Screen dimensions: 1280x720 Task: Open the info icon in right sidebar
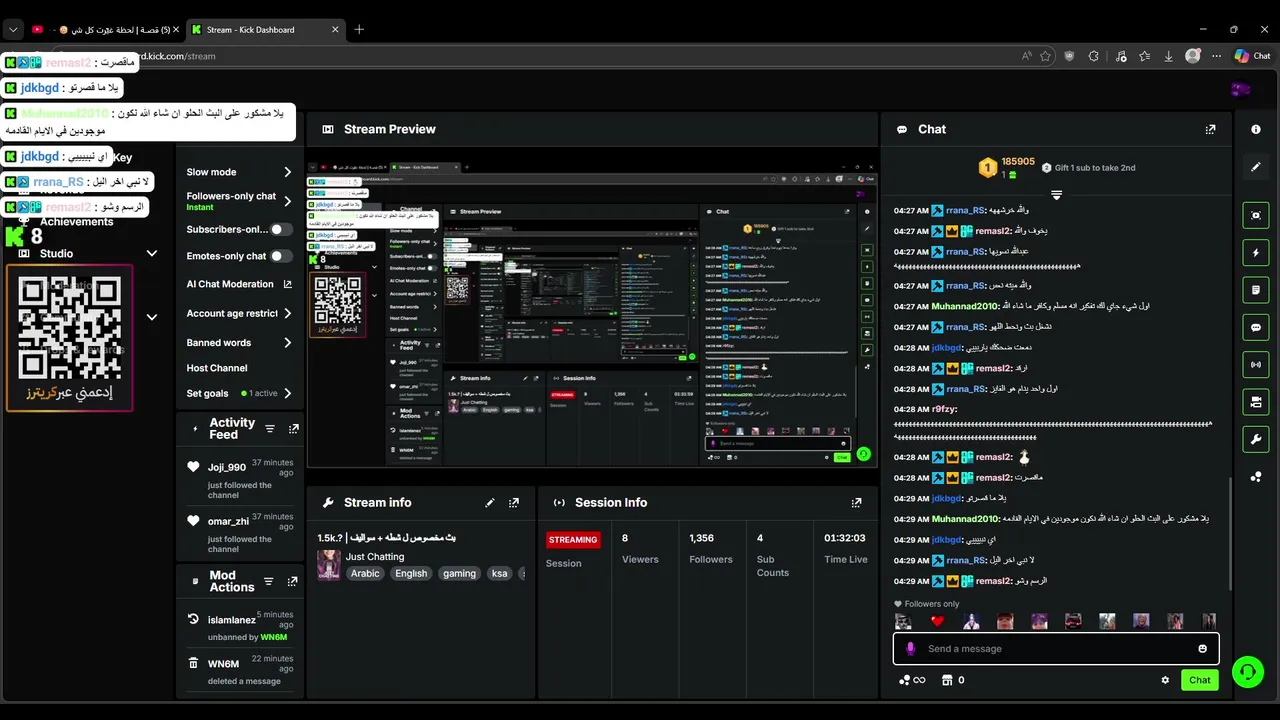[1256, 129]
